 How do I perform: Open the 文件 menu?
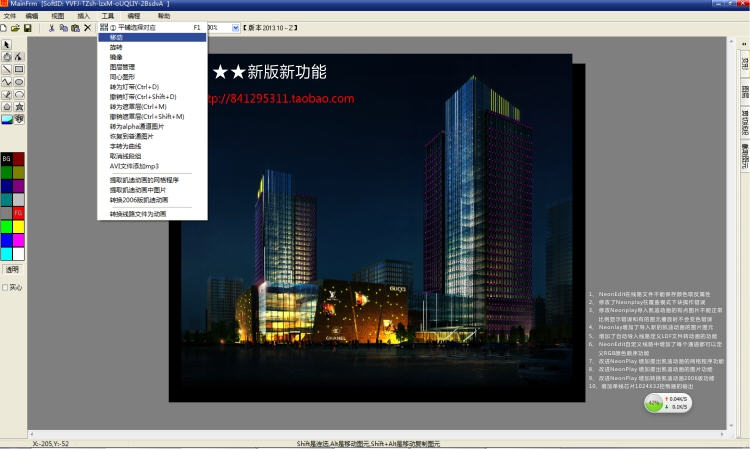pyautogui.click(x=10, y=16)
